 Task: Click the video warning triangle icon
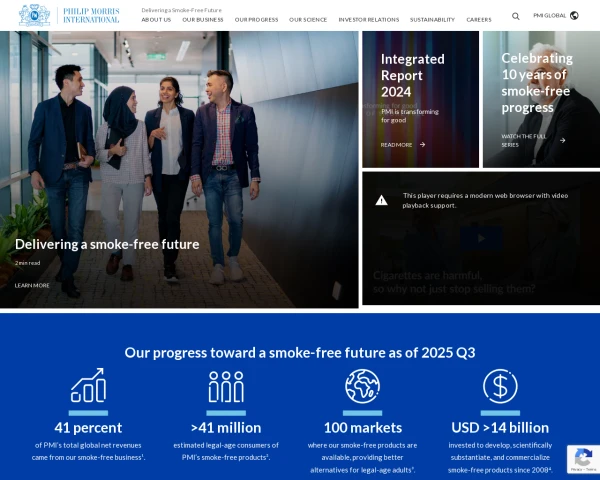[x=381, y=200]
